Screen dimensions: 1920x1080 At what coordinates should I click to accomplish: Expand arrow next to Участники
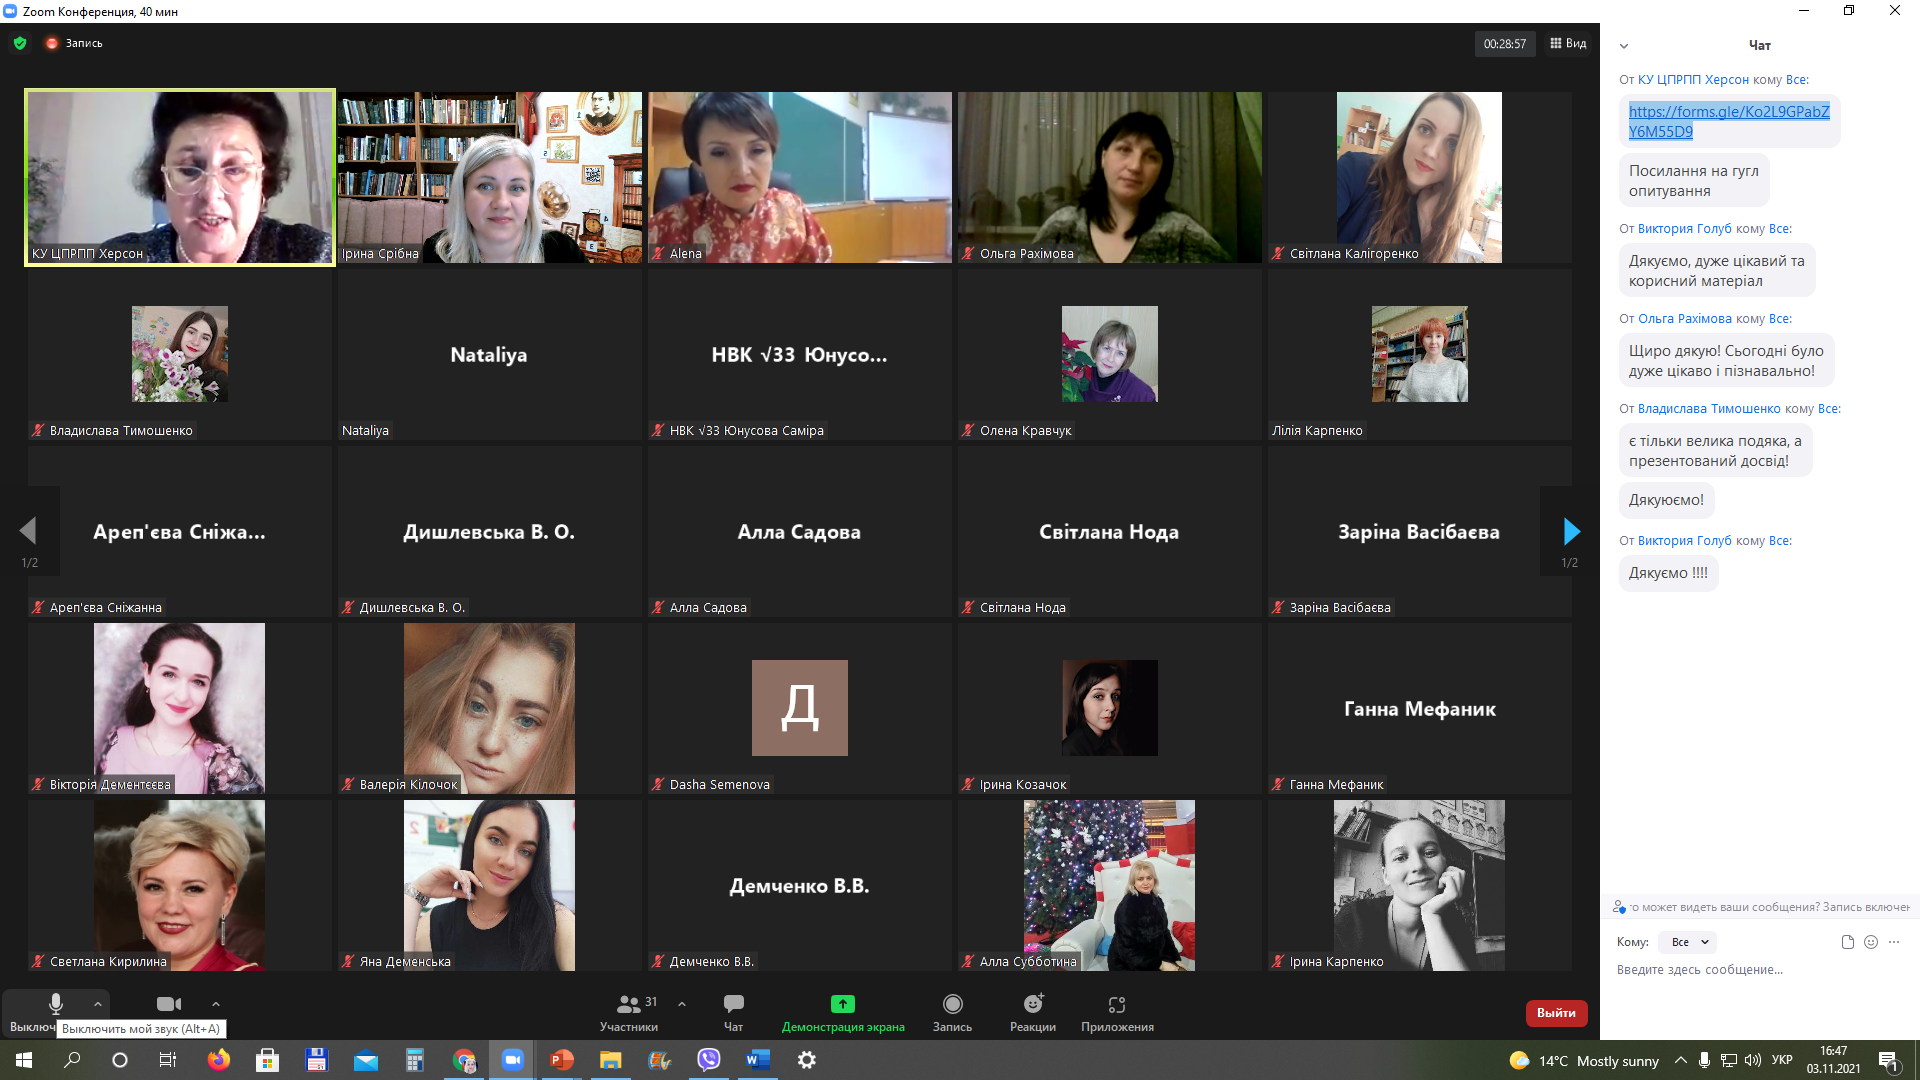click(682, 1004)
